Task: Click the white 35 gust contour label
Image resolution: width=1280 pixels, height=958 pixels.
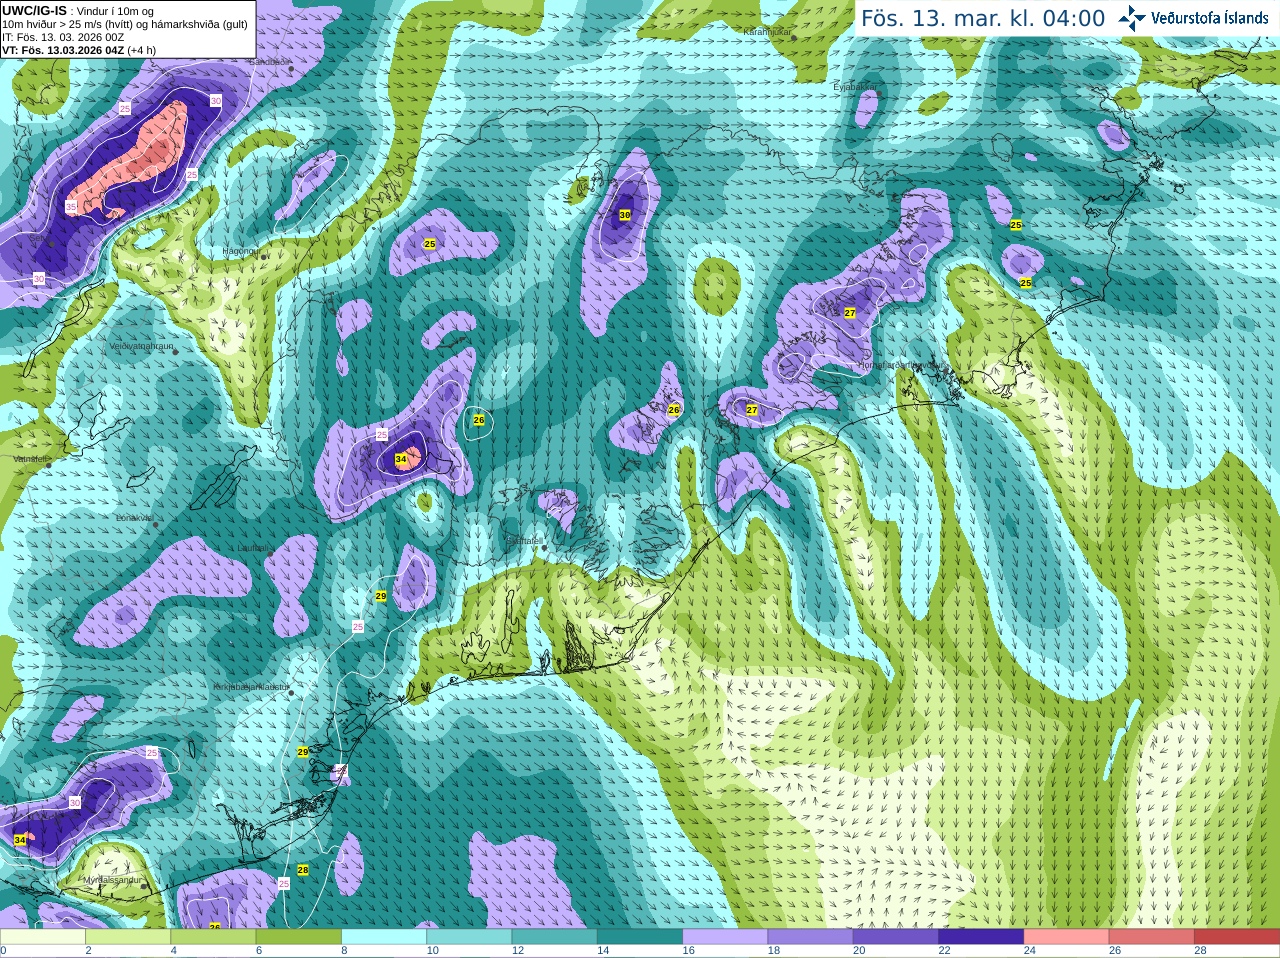Action: pos(71,206)
